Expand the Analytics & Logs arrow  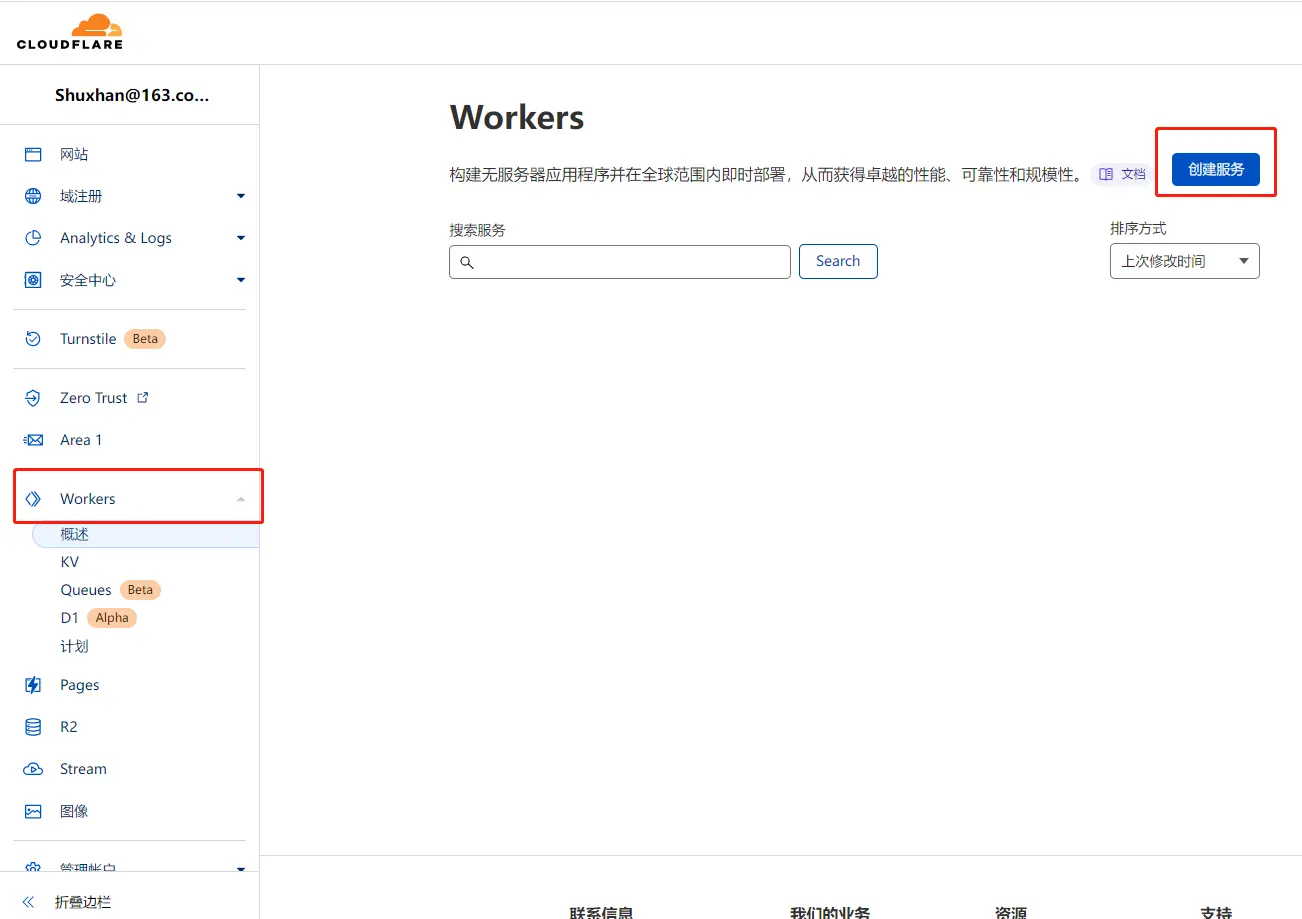click(x=241, y=238)
